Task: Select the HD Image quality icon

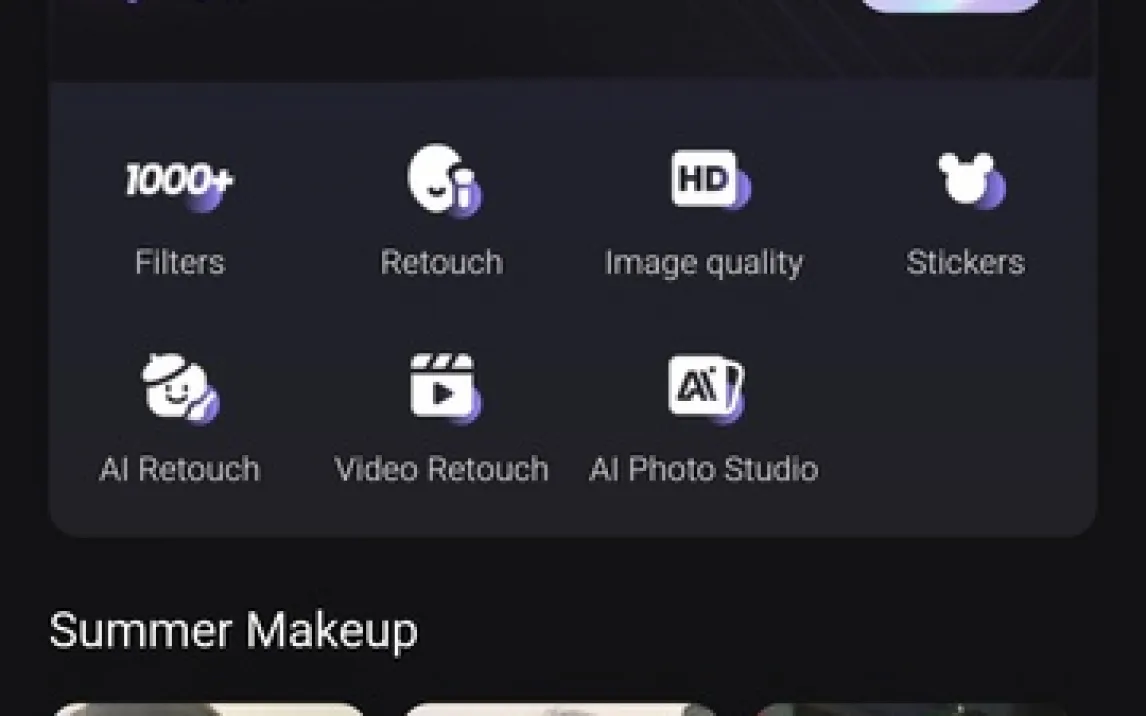Action: tap(707, 180)
